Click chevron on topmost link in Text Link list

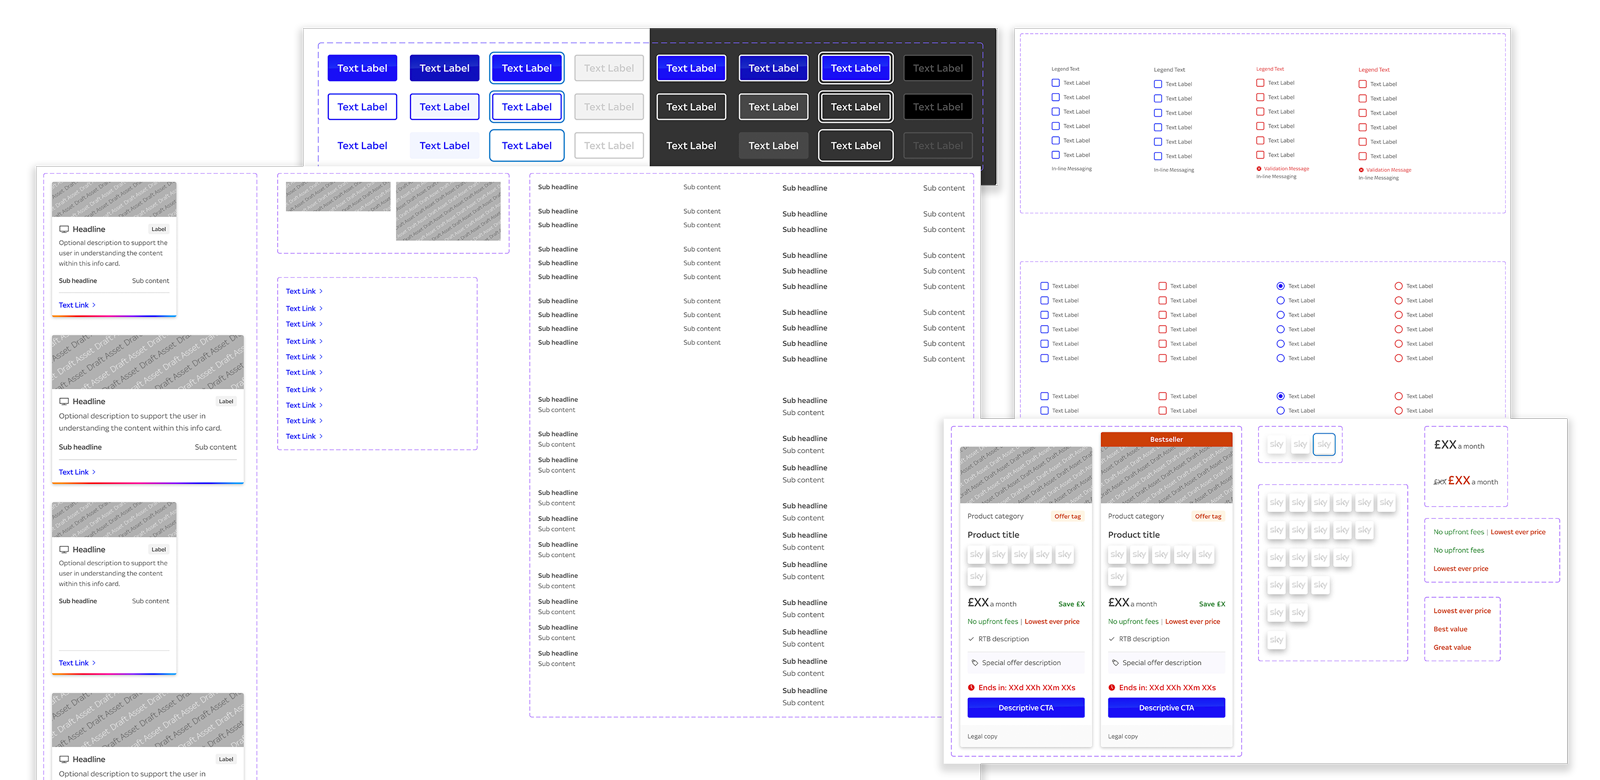coord(321,292)
